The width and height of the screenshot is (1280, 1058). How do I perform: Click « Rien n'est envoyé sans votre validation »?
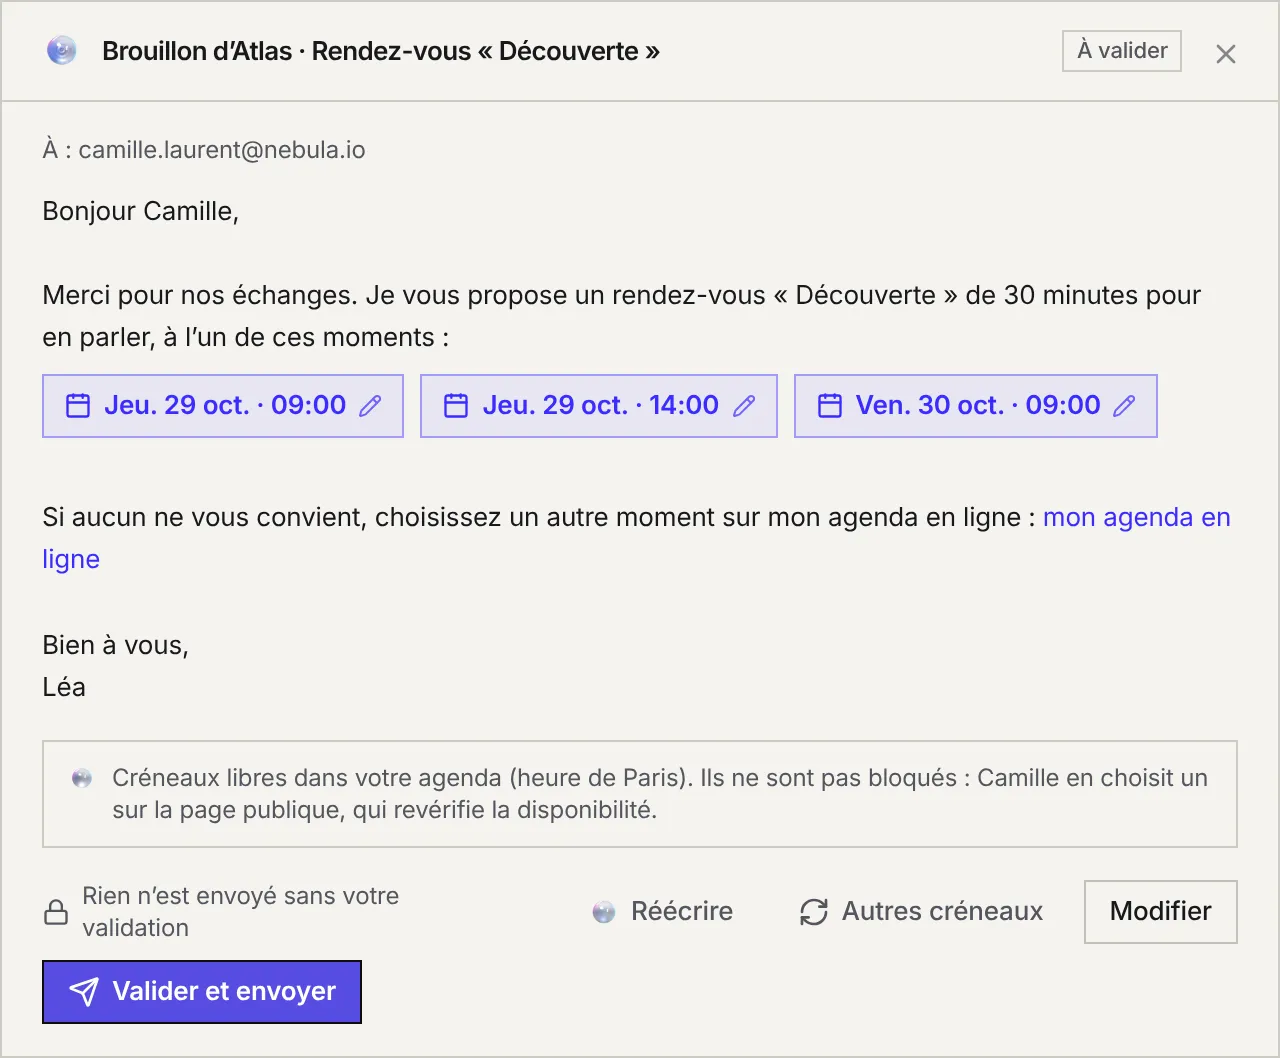tap(241, 912)
